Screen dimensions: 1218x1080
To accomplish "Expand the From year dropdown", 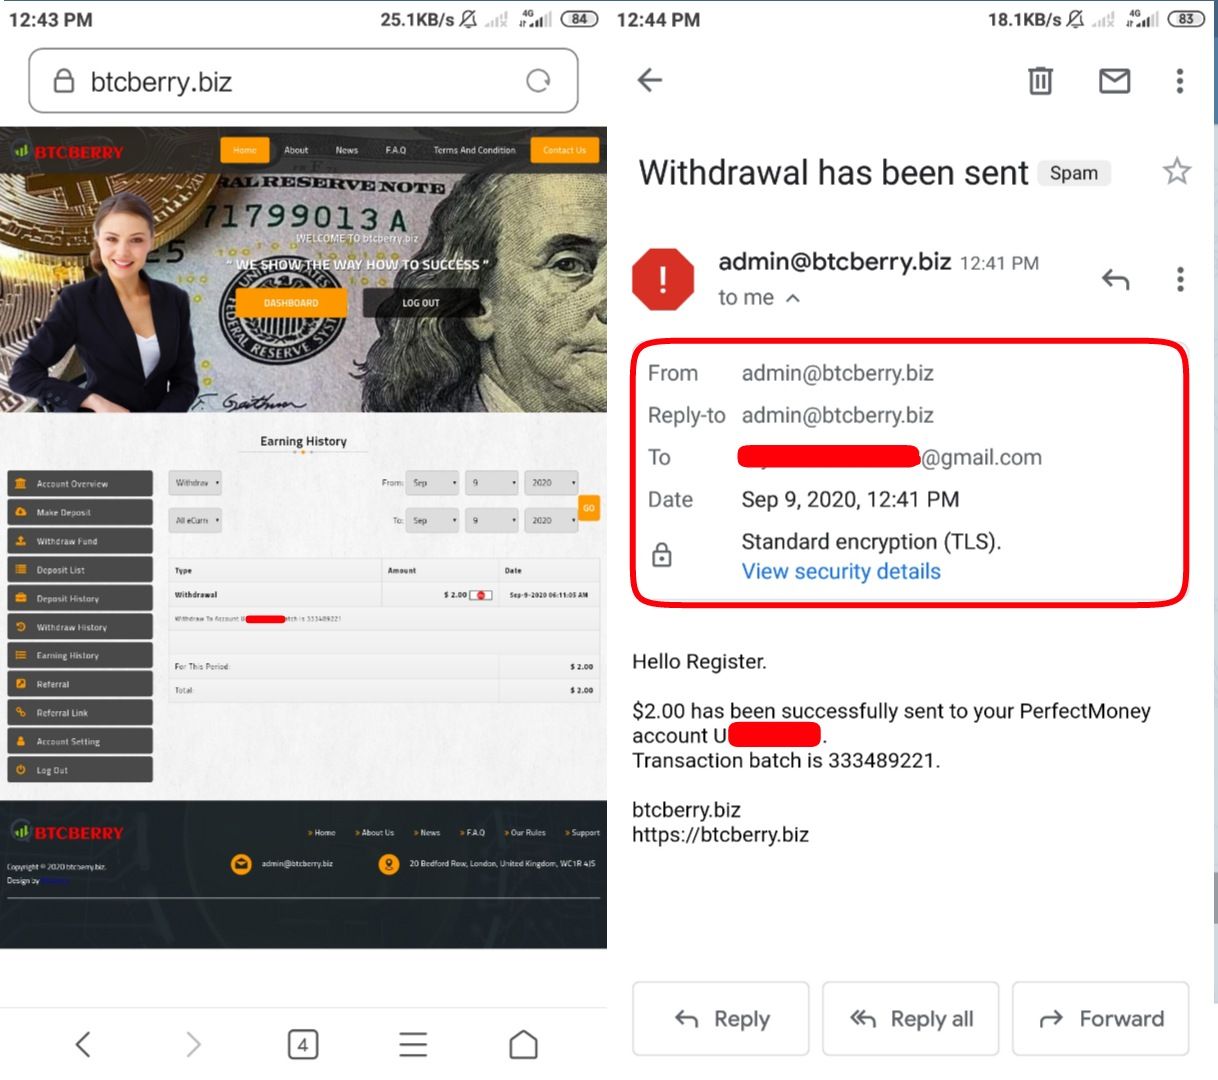I will (553, 483).
